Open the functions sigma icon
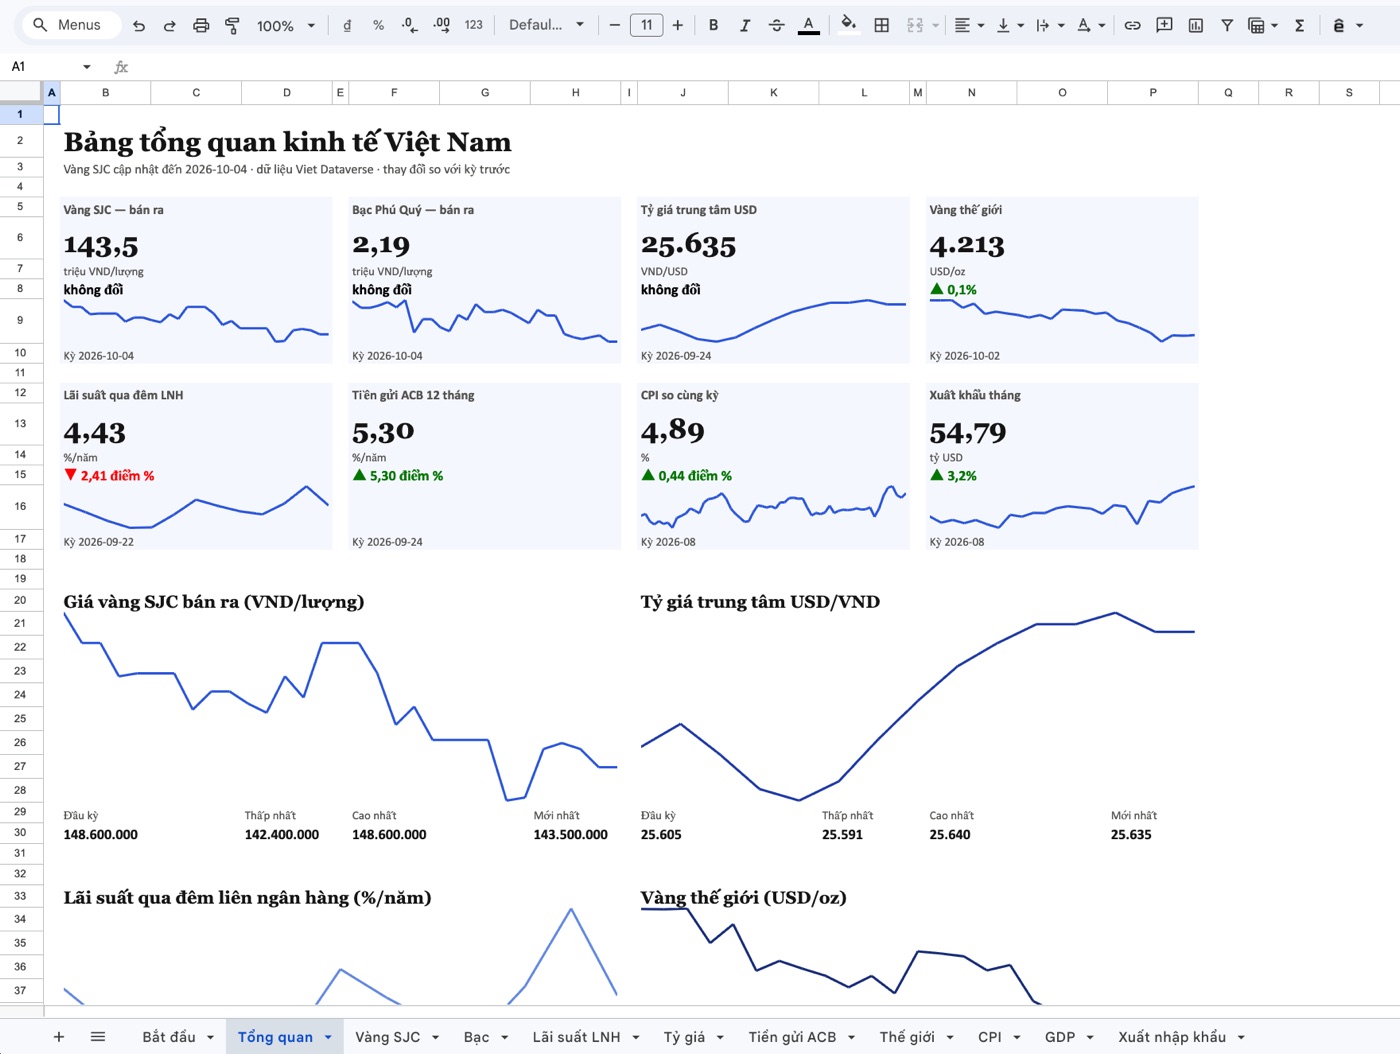The height and width of the screenshot is (1054, 1400). tap(1299, 25)
